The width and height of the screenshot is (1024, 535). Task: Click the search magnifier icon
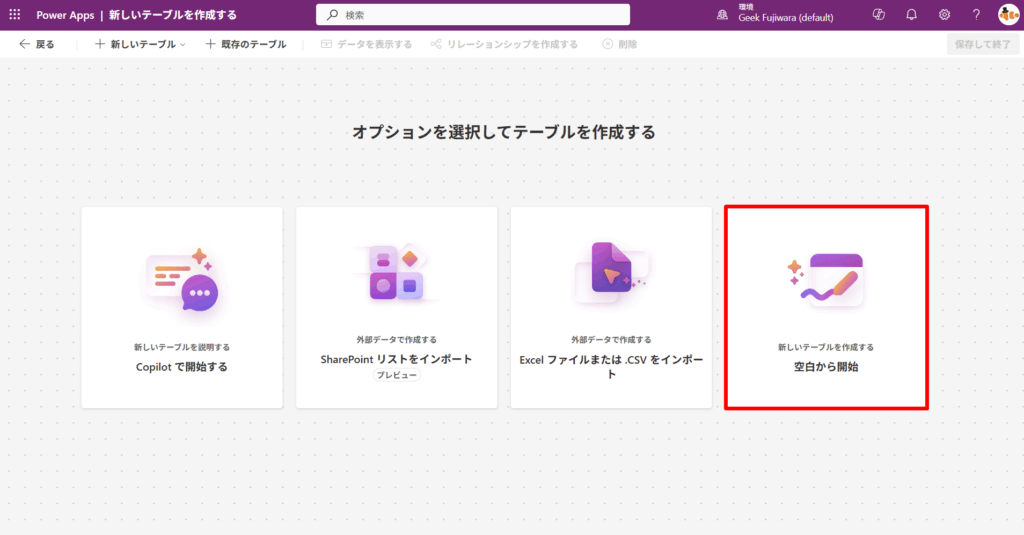click(x=332, y=14)
